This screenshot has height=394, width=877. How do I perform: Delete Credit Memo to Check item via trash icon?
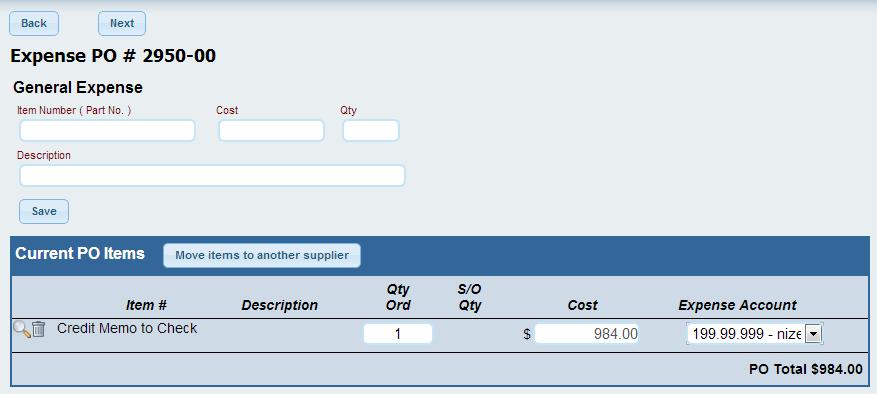[38, 329]
